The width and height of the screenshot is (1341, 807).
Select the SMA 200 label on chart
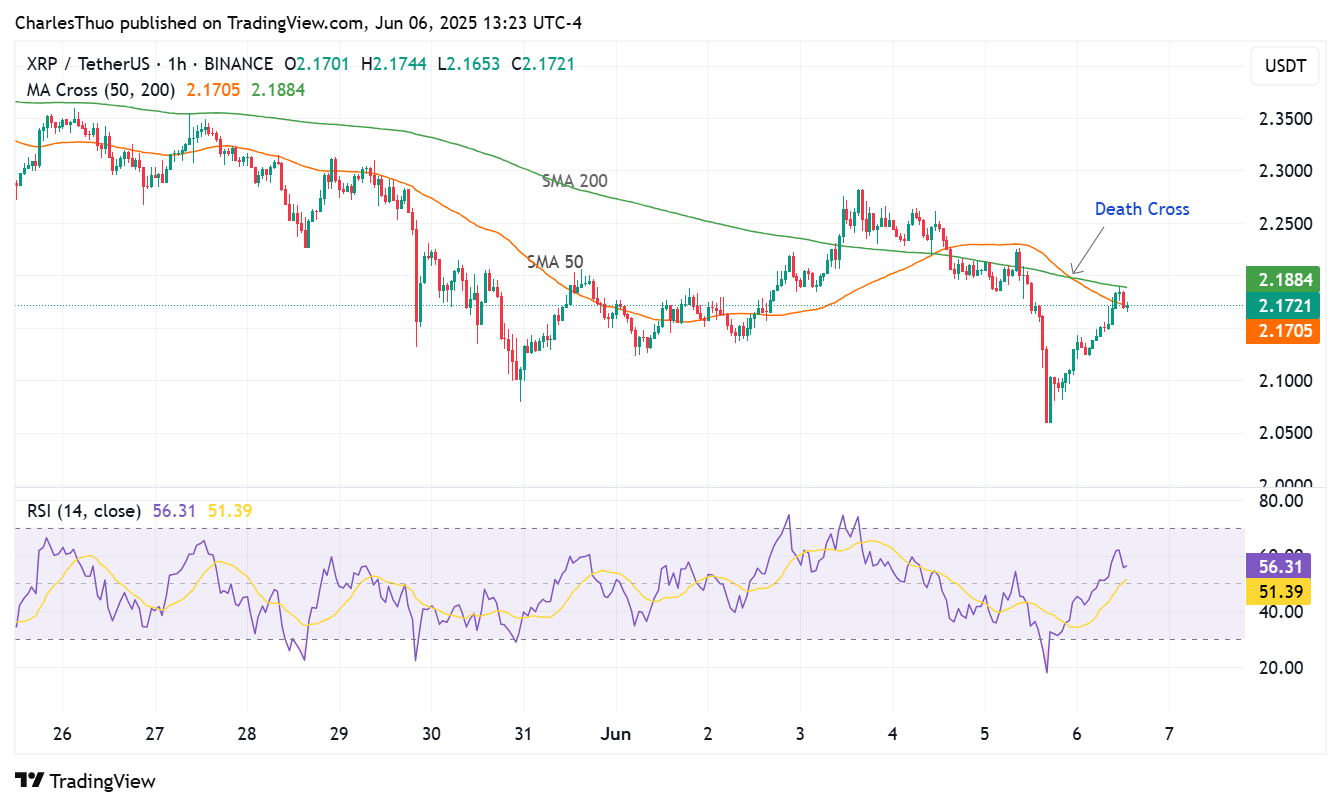574,181
